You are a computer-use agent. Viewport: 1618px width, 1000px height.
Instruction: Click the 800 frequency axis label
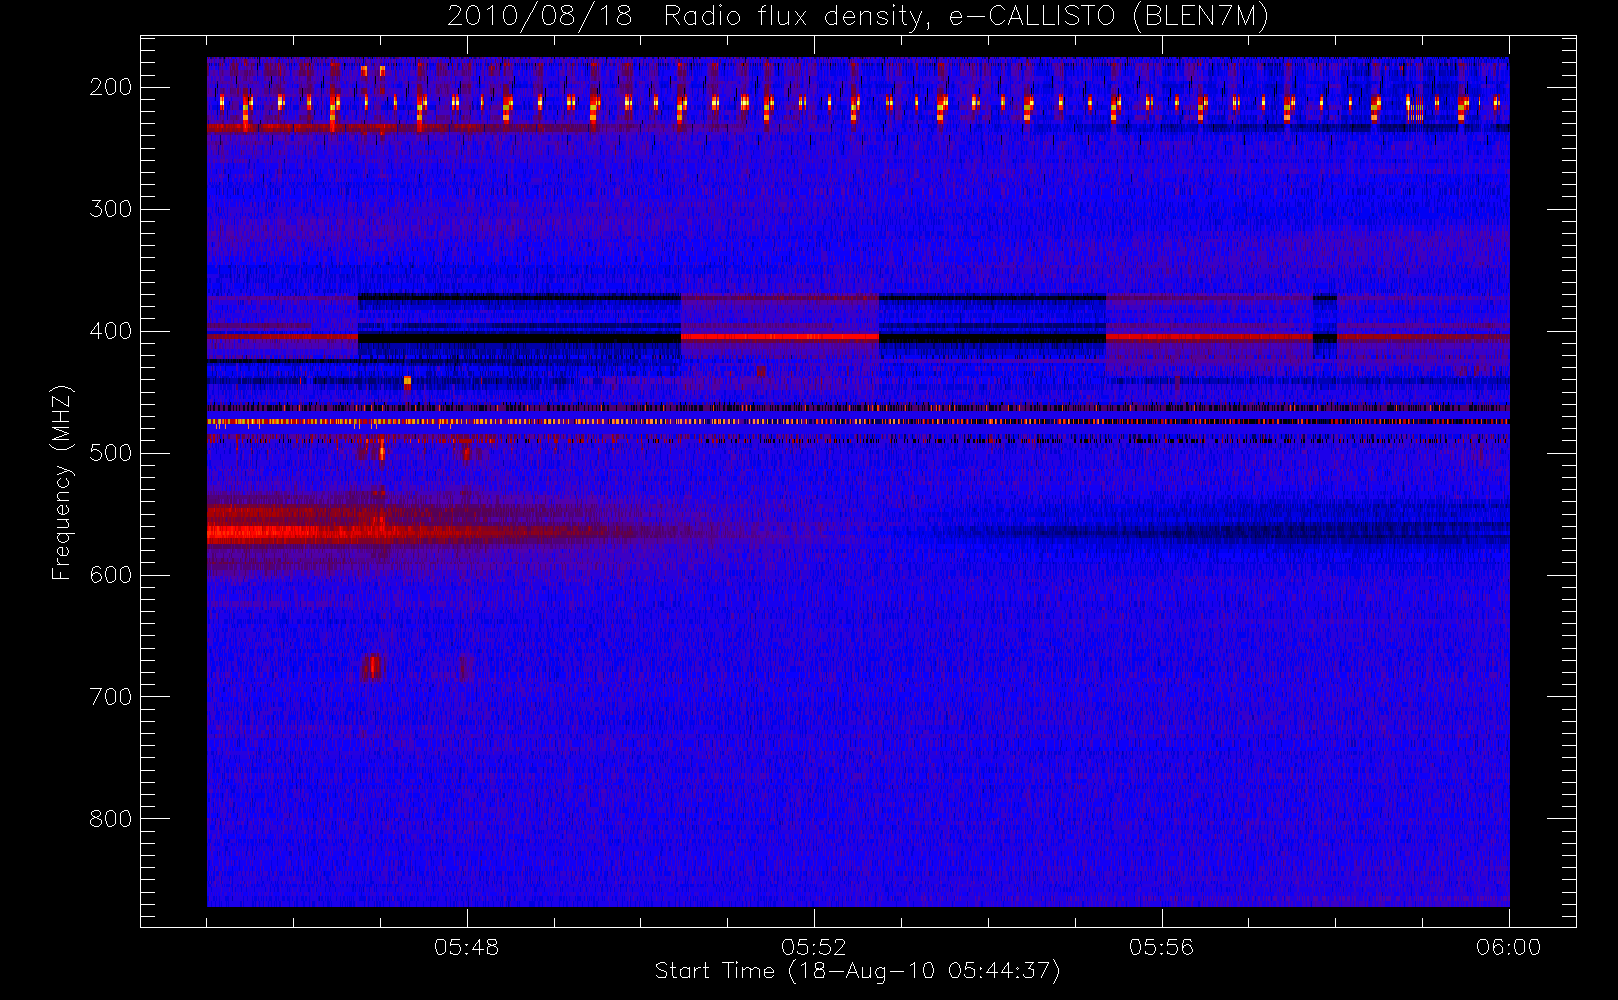111,819
